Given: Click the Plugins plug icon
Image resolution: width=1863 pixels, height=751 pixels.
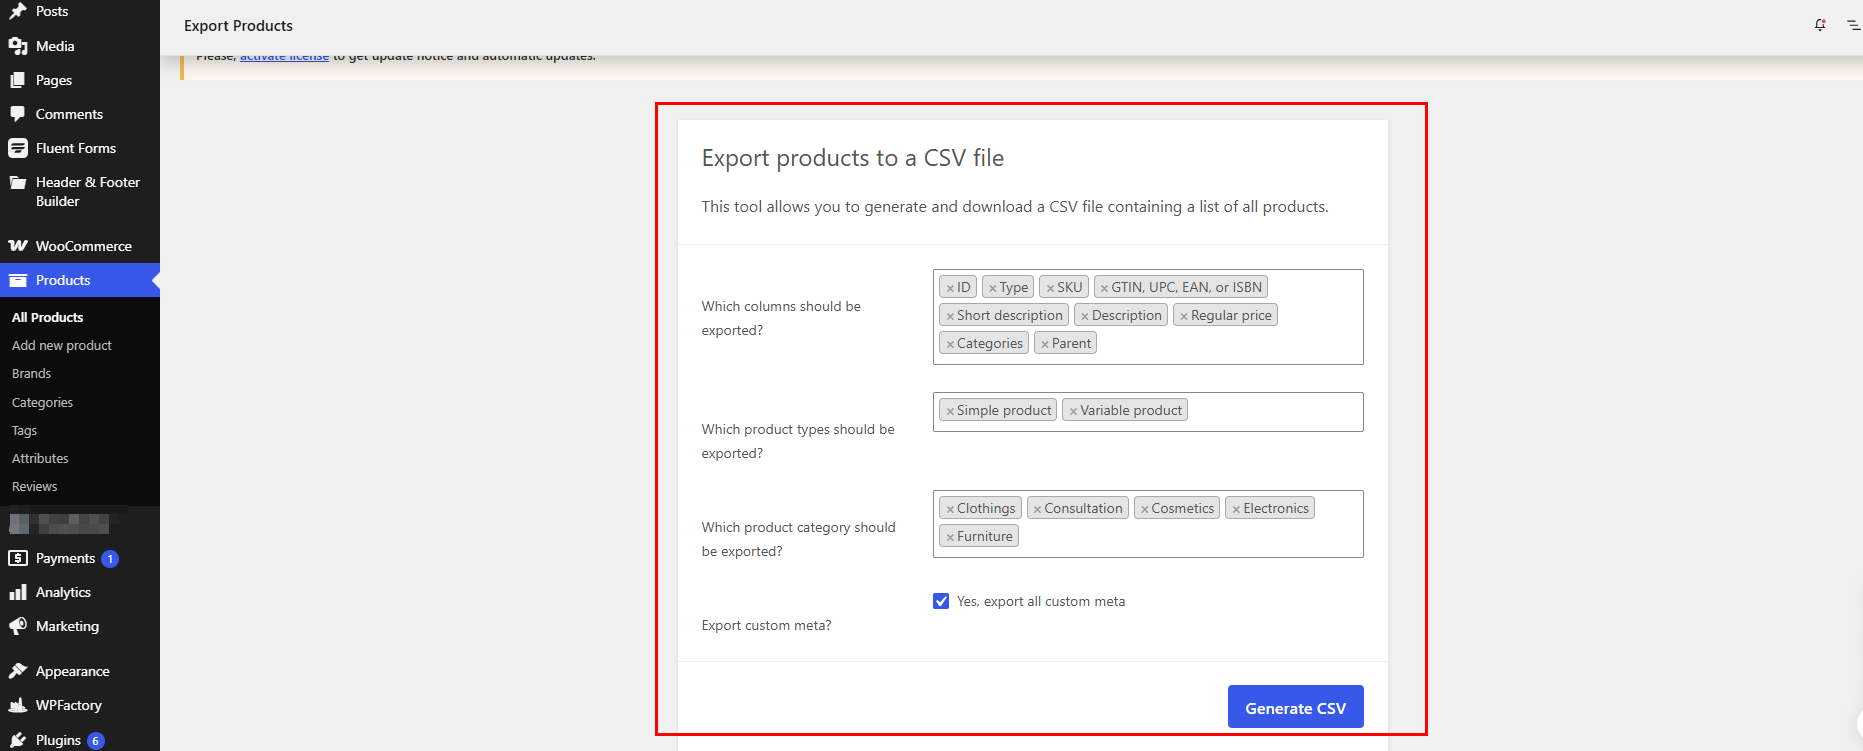Looking at the screenshot, I should coord(18,740).
